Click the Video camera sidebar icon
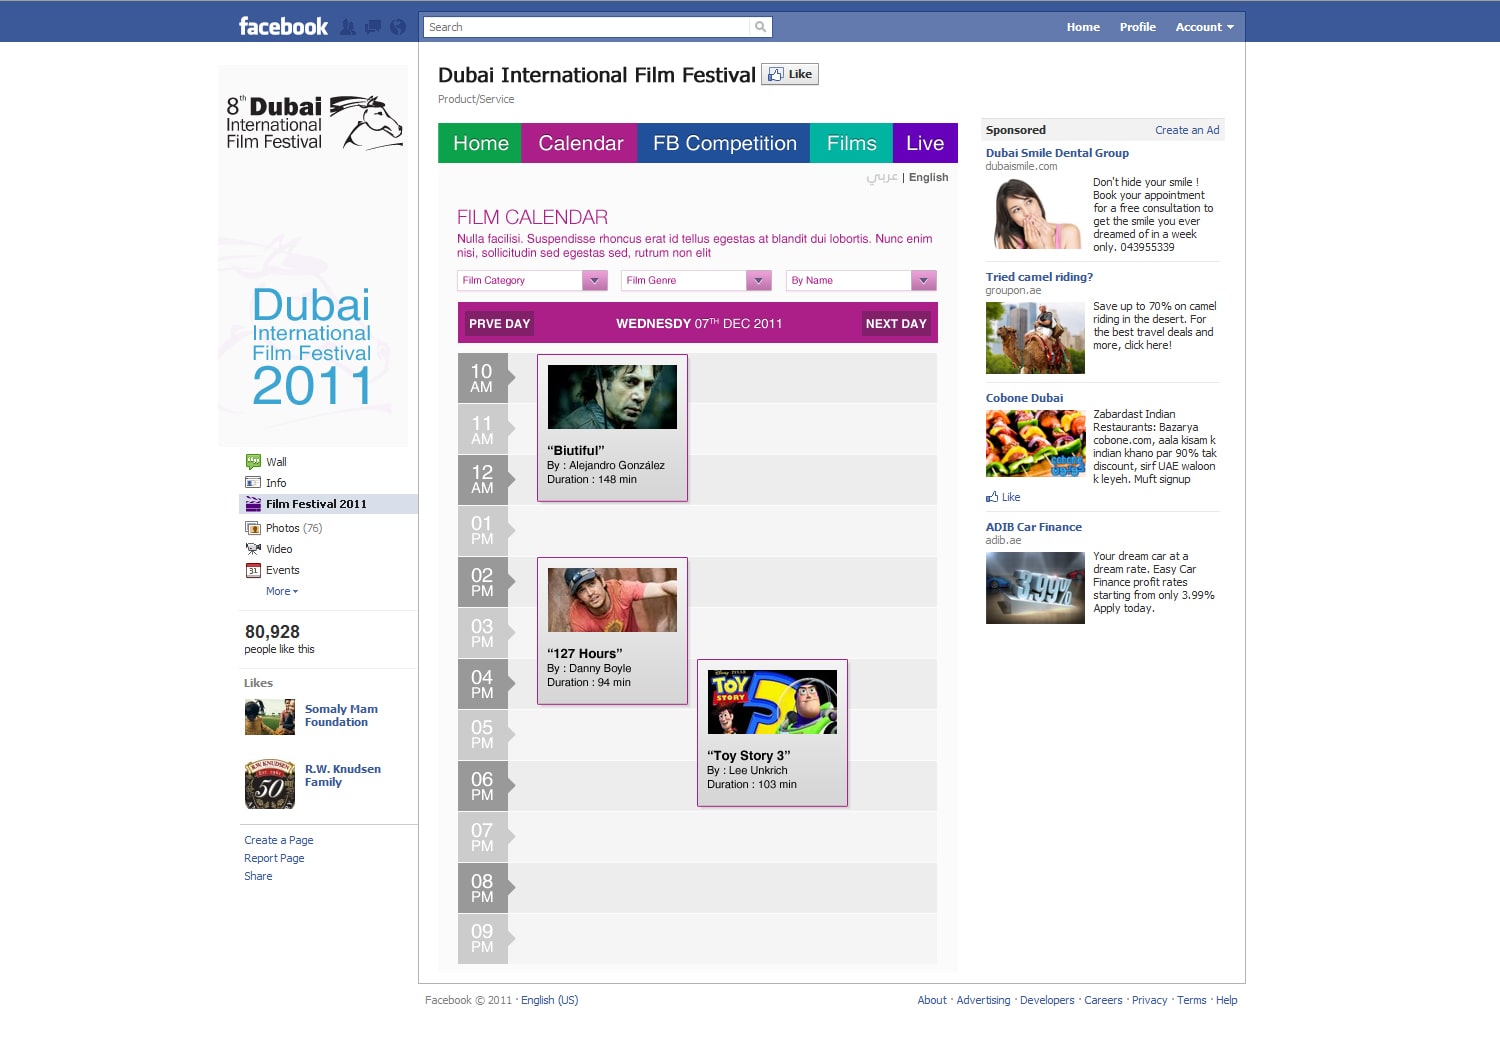The height and width of the screenshot is (1046, 1500). [253, 549]
